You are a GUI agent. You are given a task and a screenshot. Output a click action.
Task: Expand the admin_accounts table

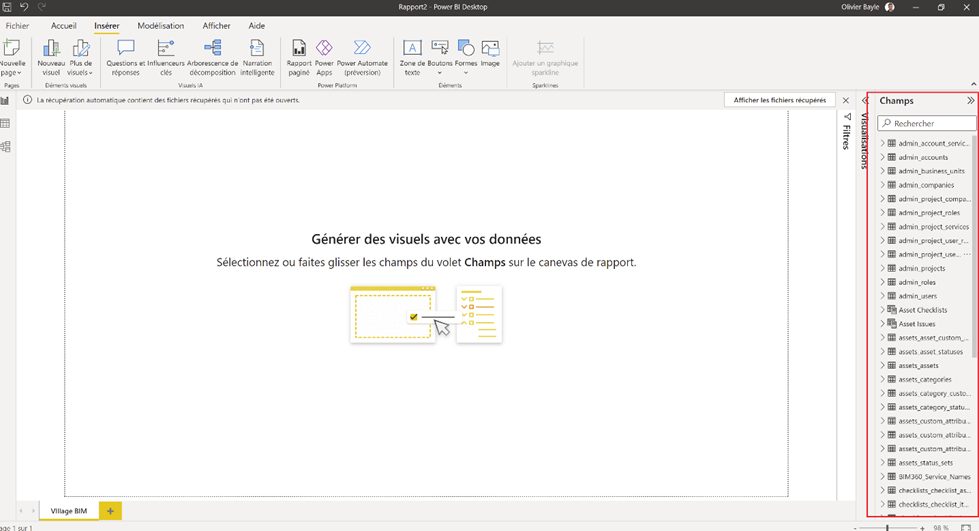[883, 157]
